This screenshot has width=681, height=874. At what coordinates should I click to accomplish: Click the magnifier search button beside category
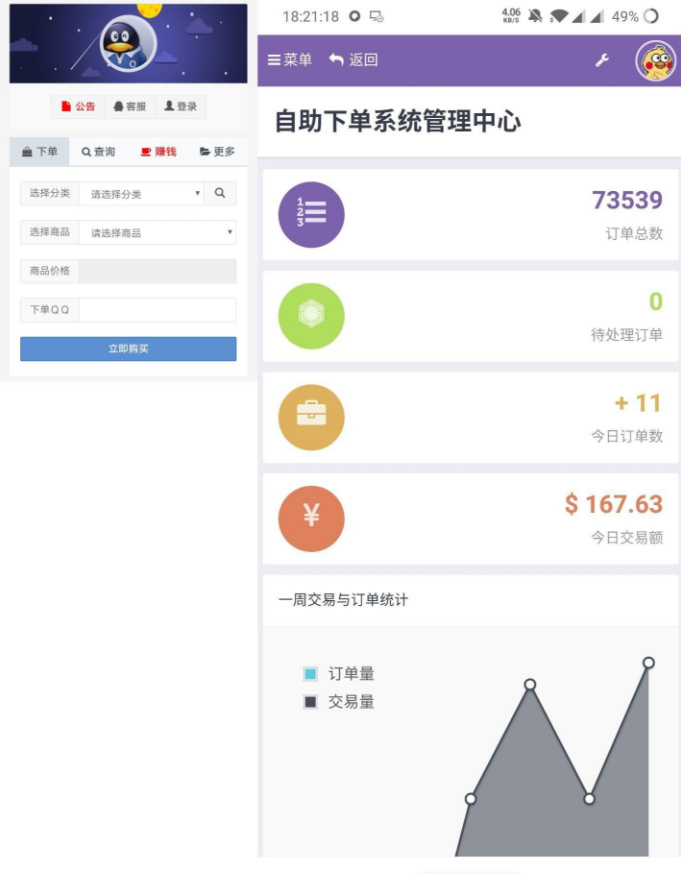tap(220, 193)
